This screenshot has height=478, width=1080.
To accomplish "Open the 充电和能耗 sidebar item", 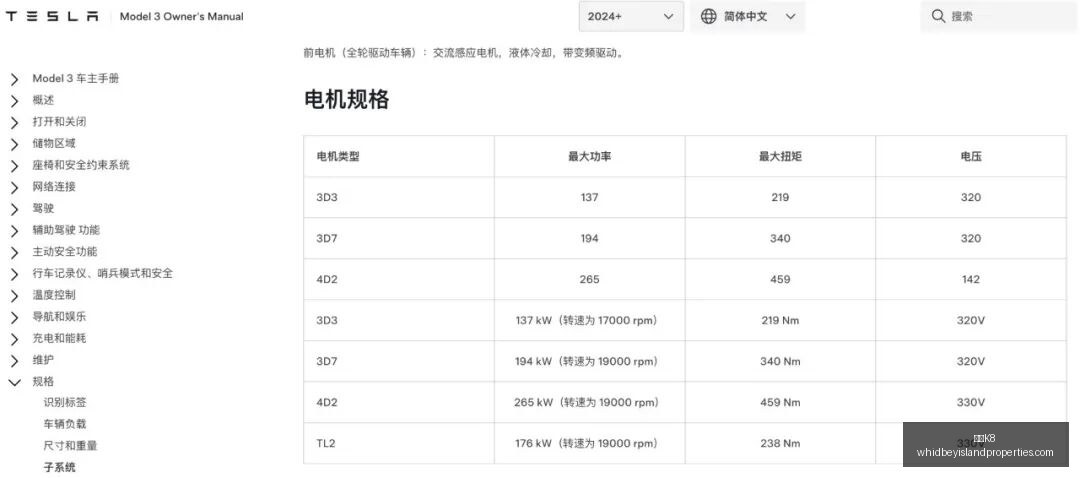I will pos(59,338).
